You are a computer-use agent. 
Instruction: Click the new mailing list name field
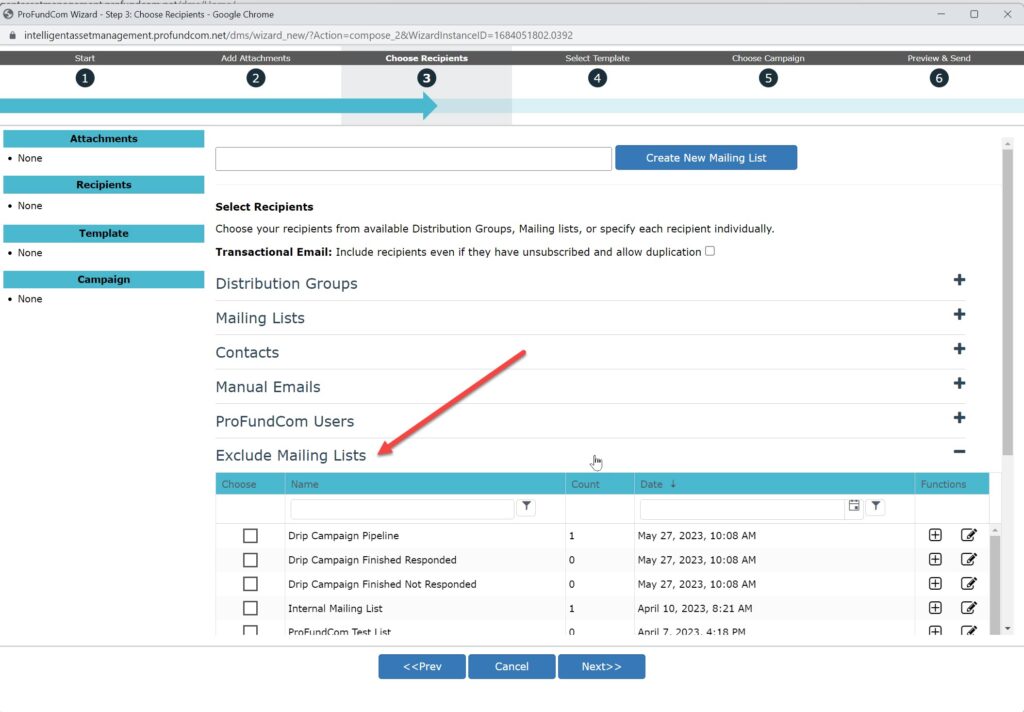coord(413,159)
